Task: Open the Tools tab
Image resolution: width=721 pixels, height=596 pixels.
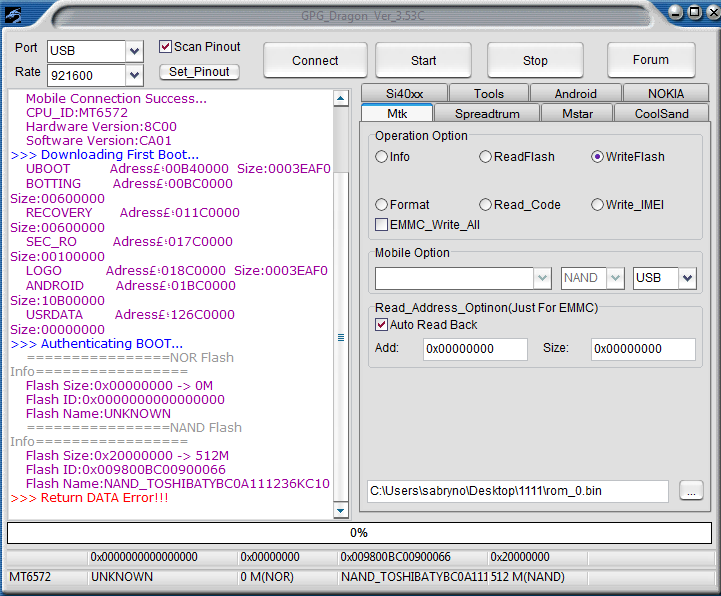Action: click(x=489, y=94)
